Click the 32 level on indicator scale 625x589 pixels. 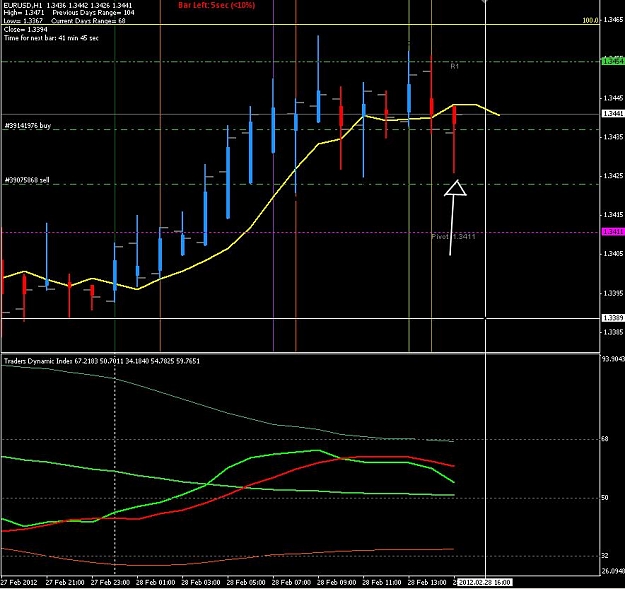tap(604, 556)
